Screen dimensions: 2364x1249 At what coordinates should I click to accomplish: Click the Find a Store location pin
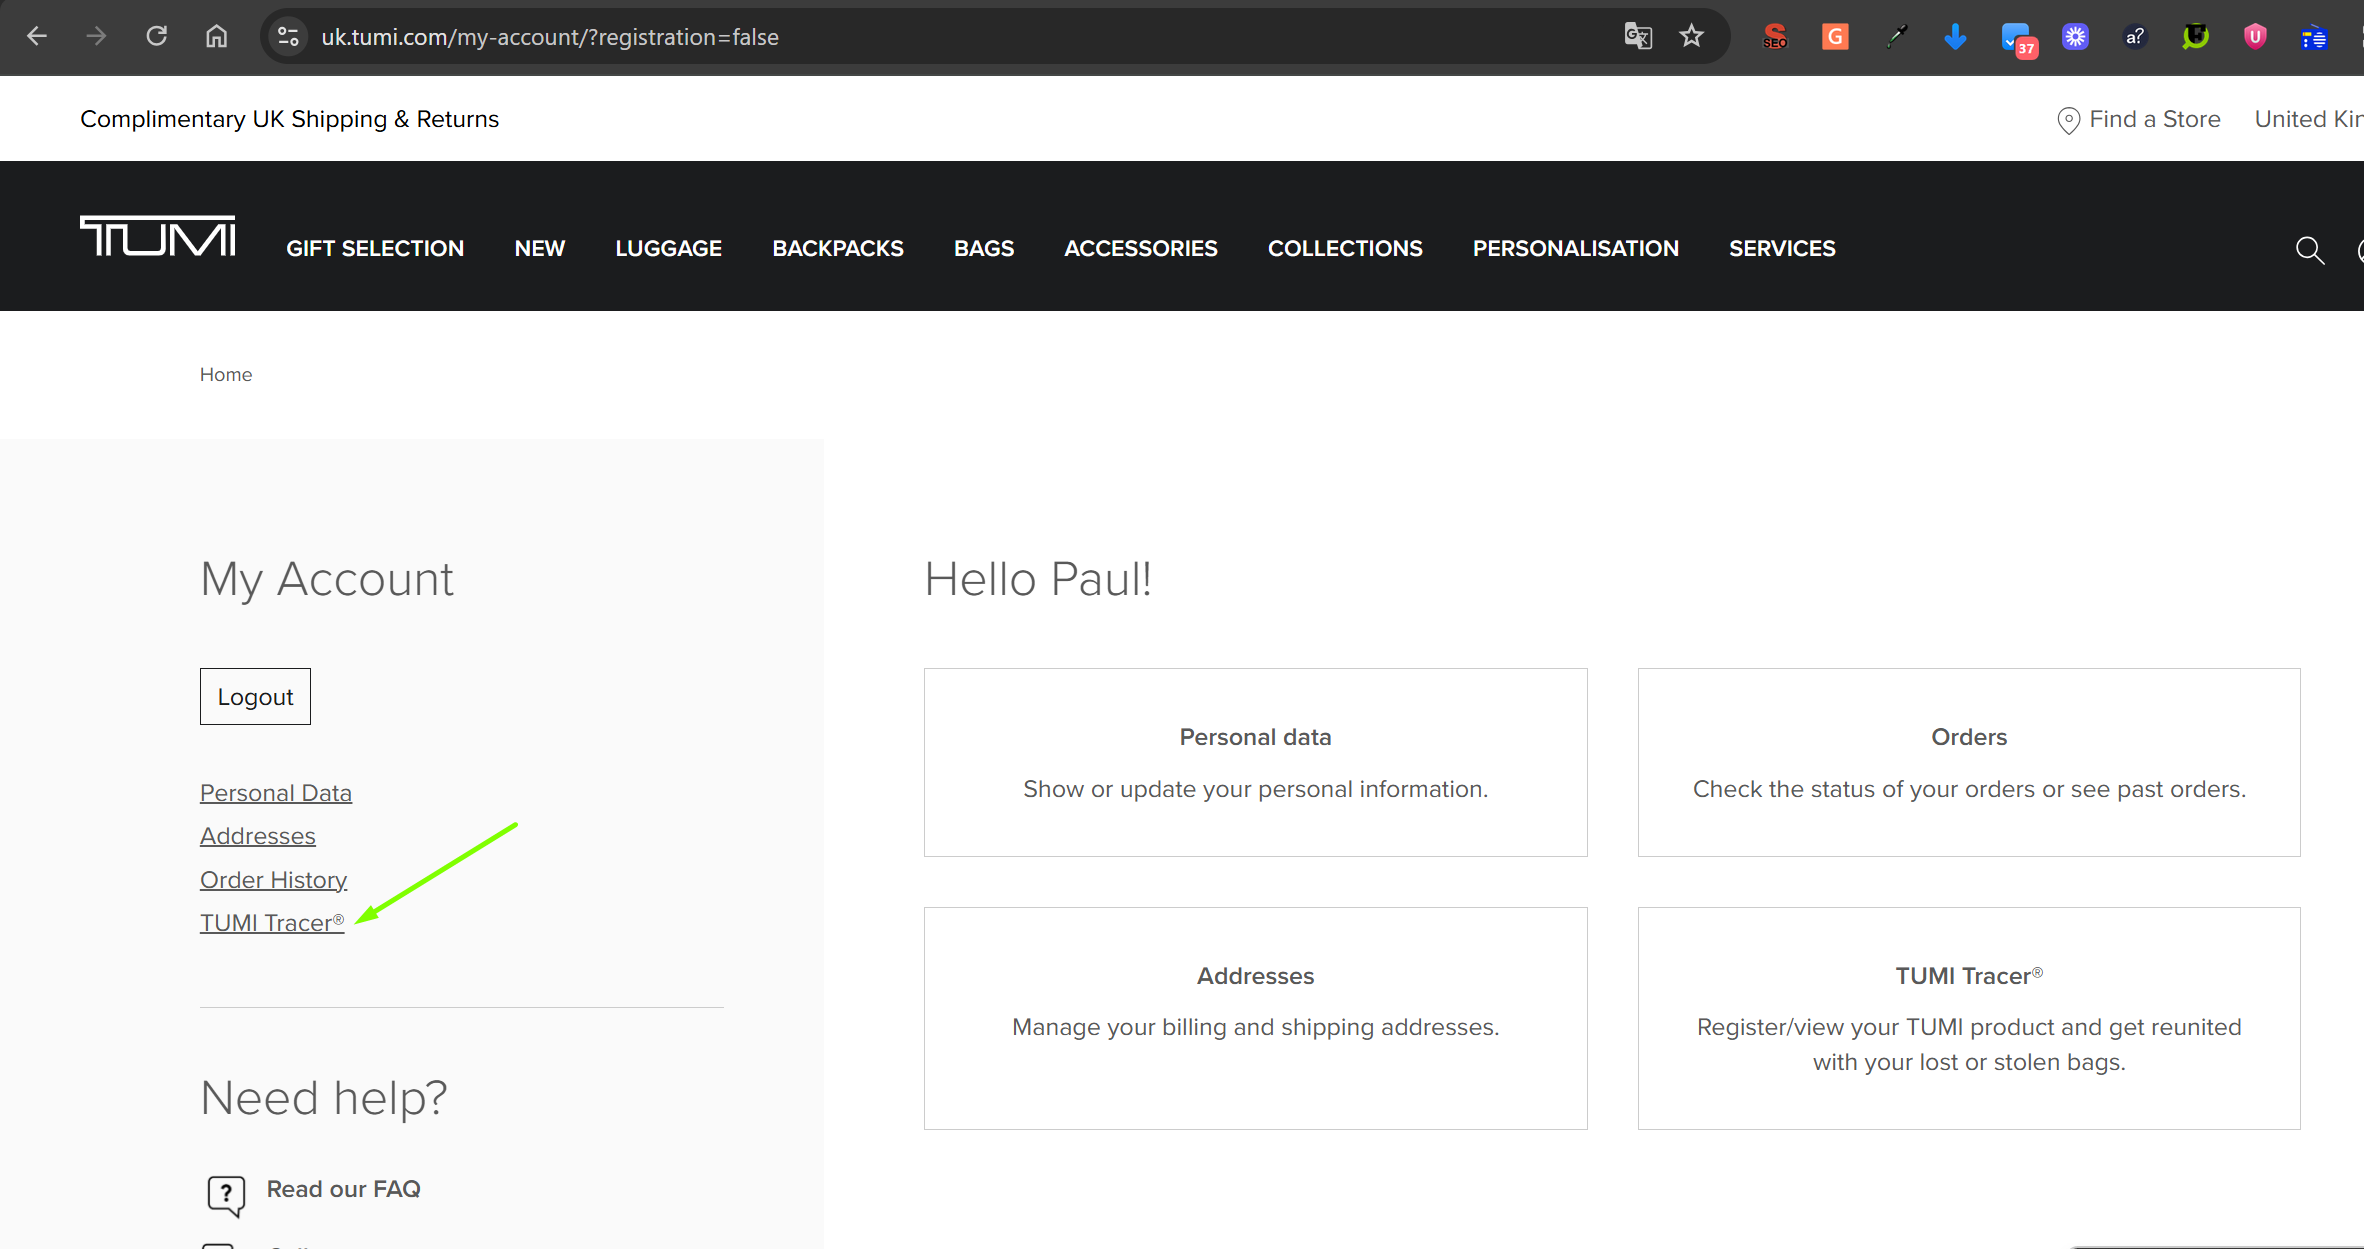pos(2068,120)
